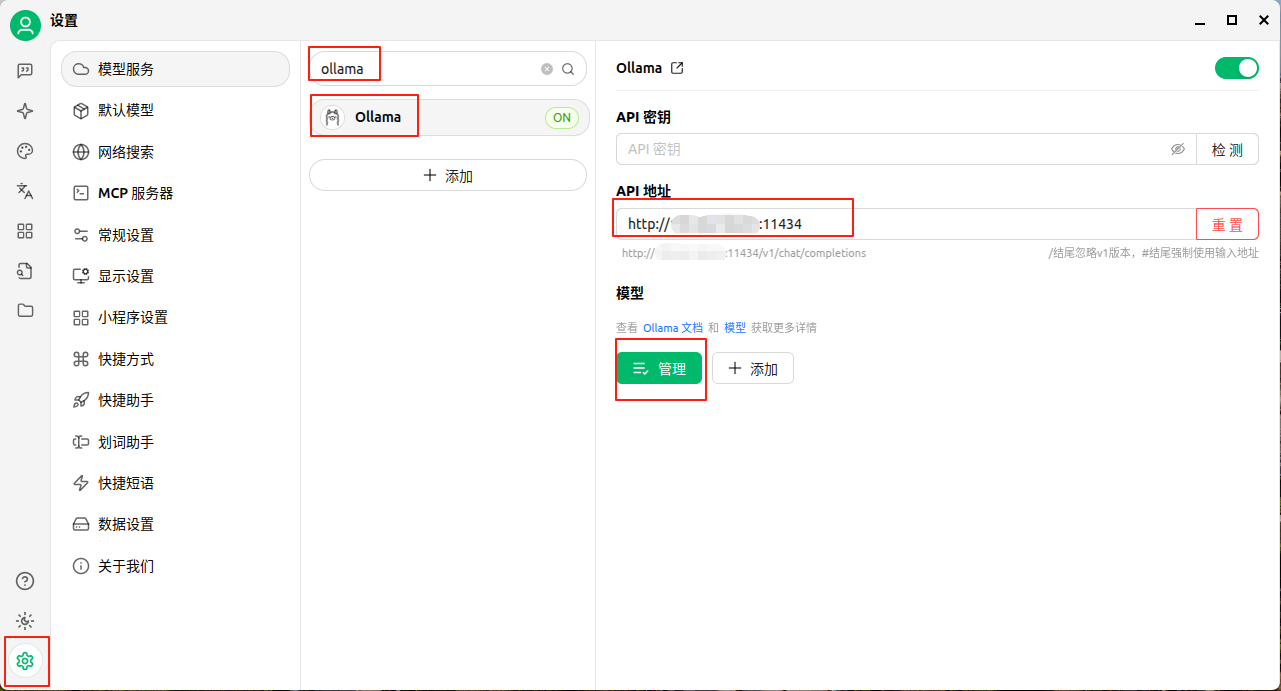Click the user avatar icon
The height and width of the screenshot is (691, 1281).
(x=25, y=25)
